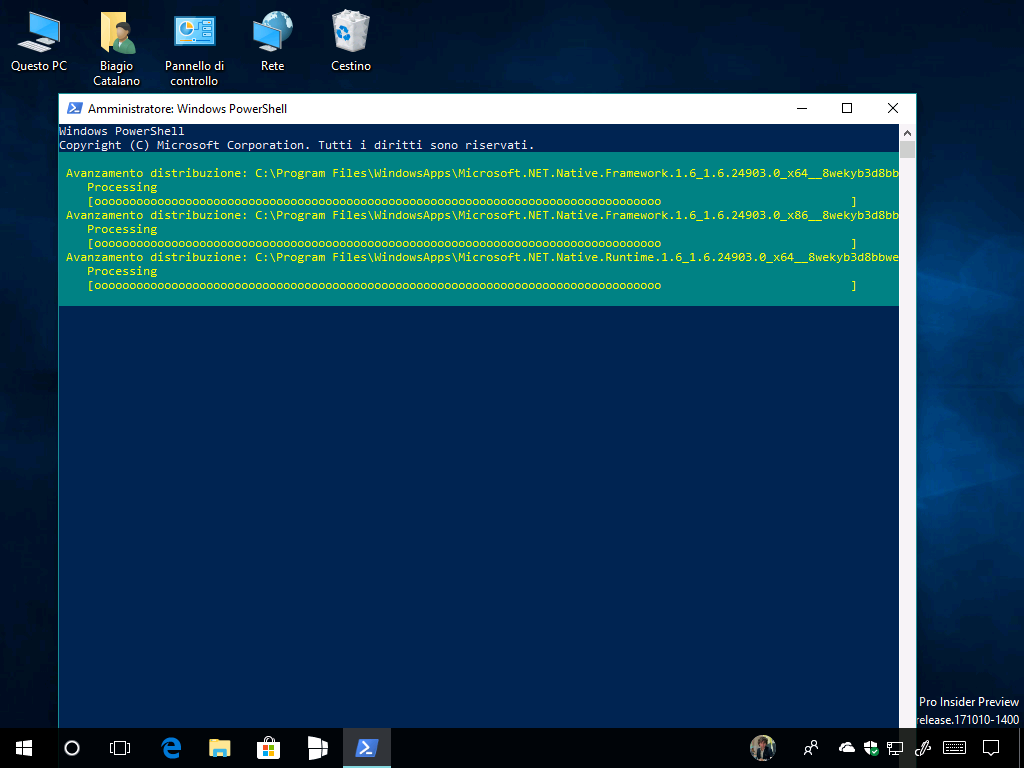Image resolution: width=1024 pixels, height=768 pixels.
Task: Open Windows Defender shield tray icon
Action: [871, 748]
